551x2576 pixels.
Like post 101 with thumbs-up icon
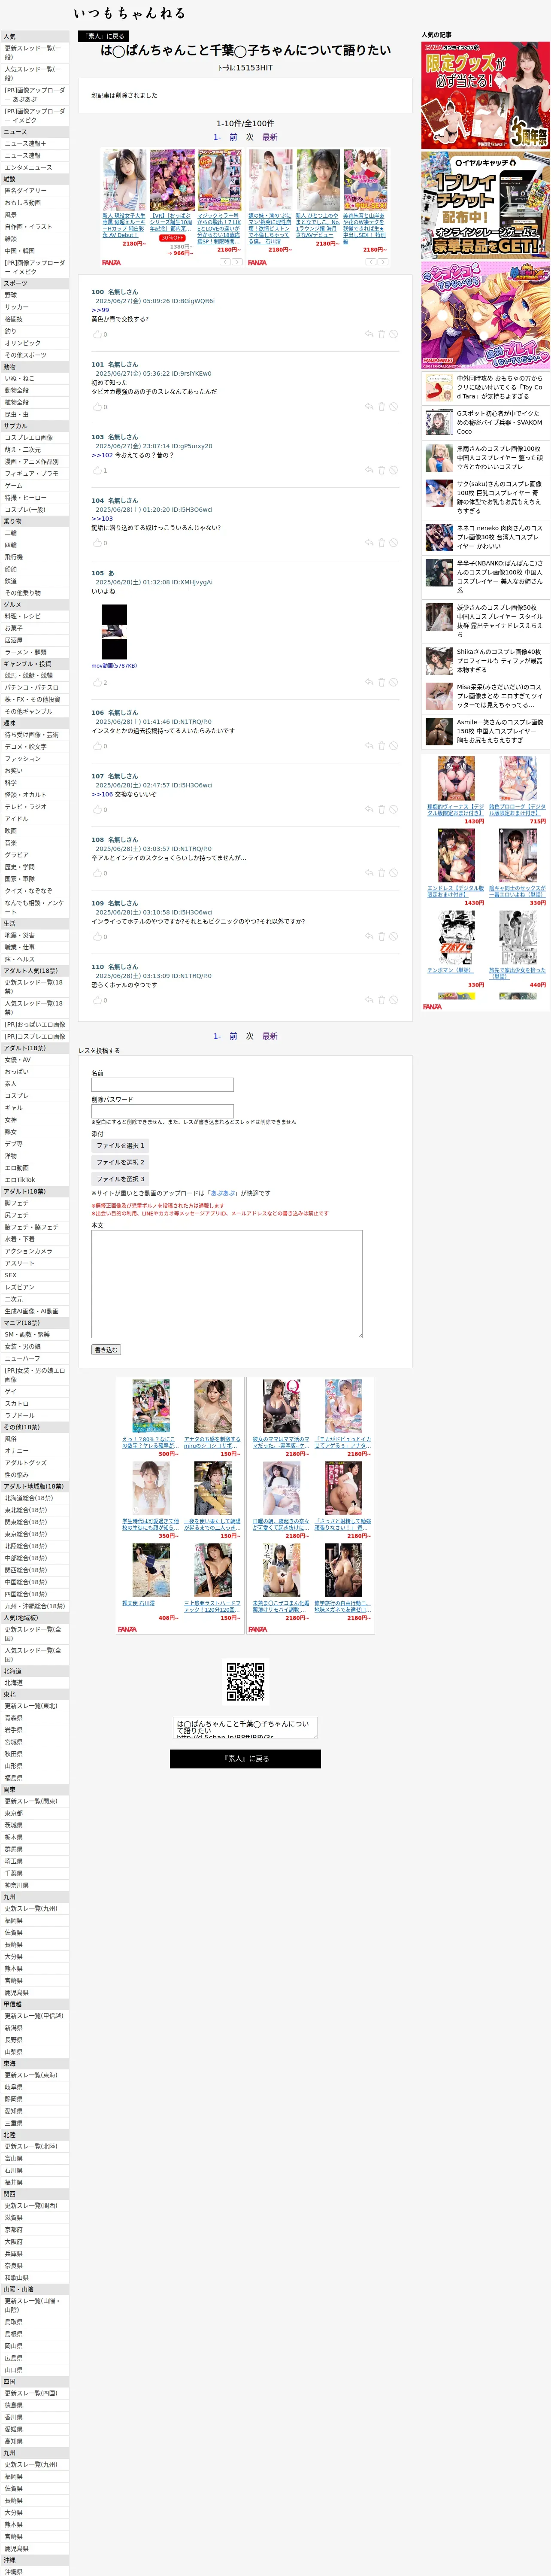point(97,407)
